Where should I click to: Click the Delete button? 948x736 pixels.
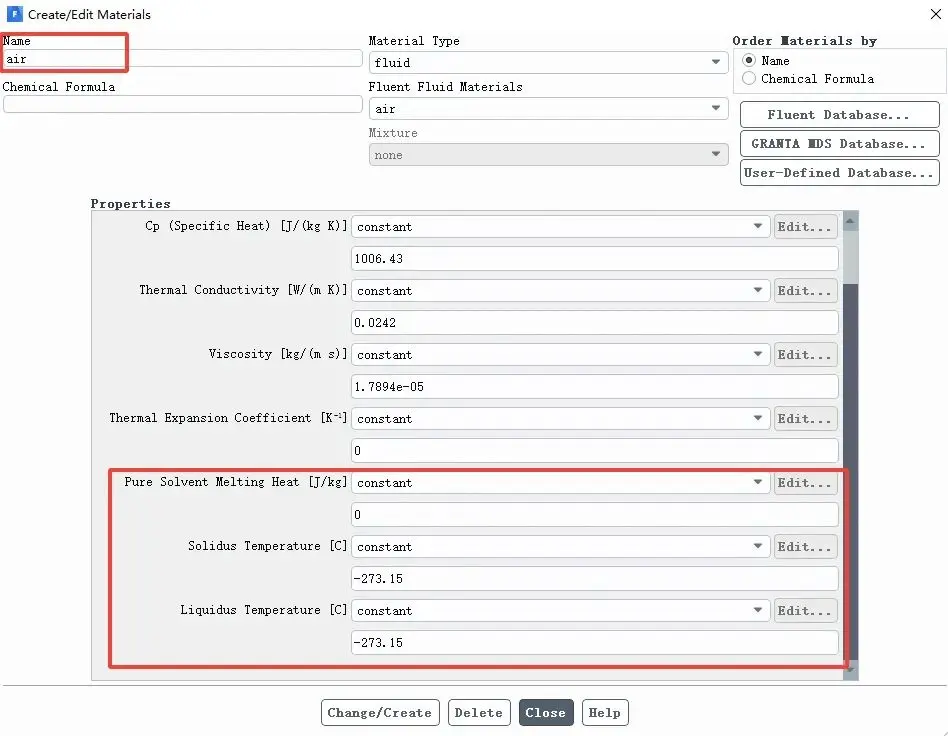479,712
